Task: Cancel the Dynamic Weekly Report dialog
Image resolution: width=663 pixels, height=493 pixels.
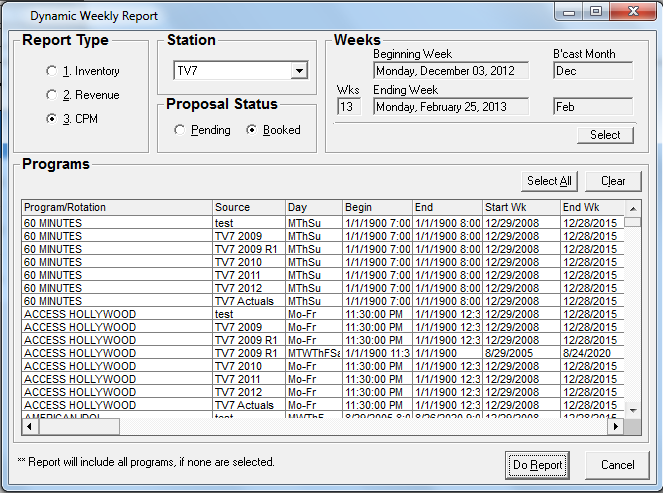Action: pyautogui.click(x=617, y=465)
